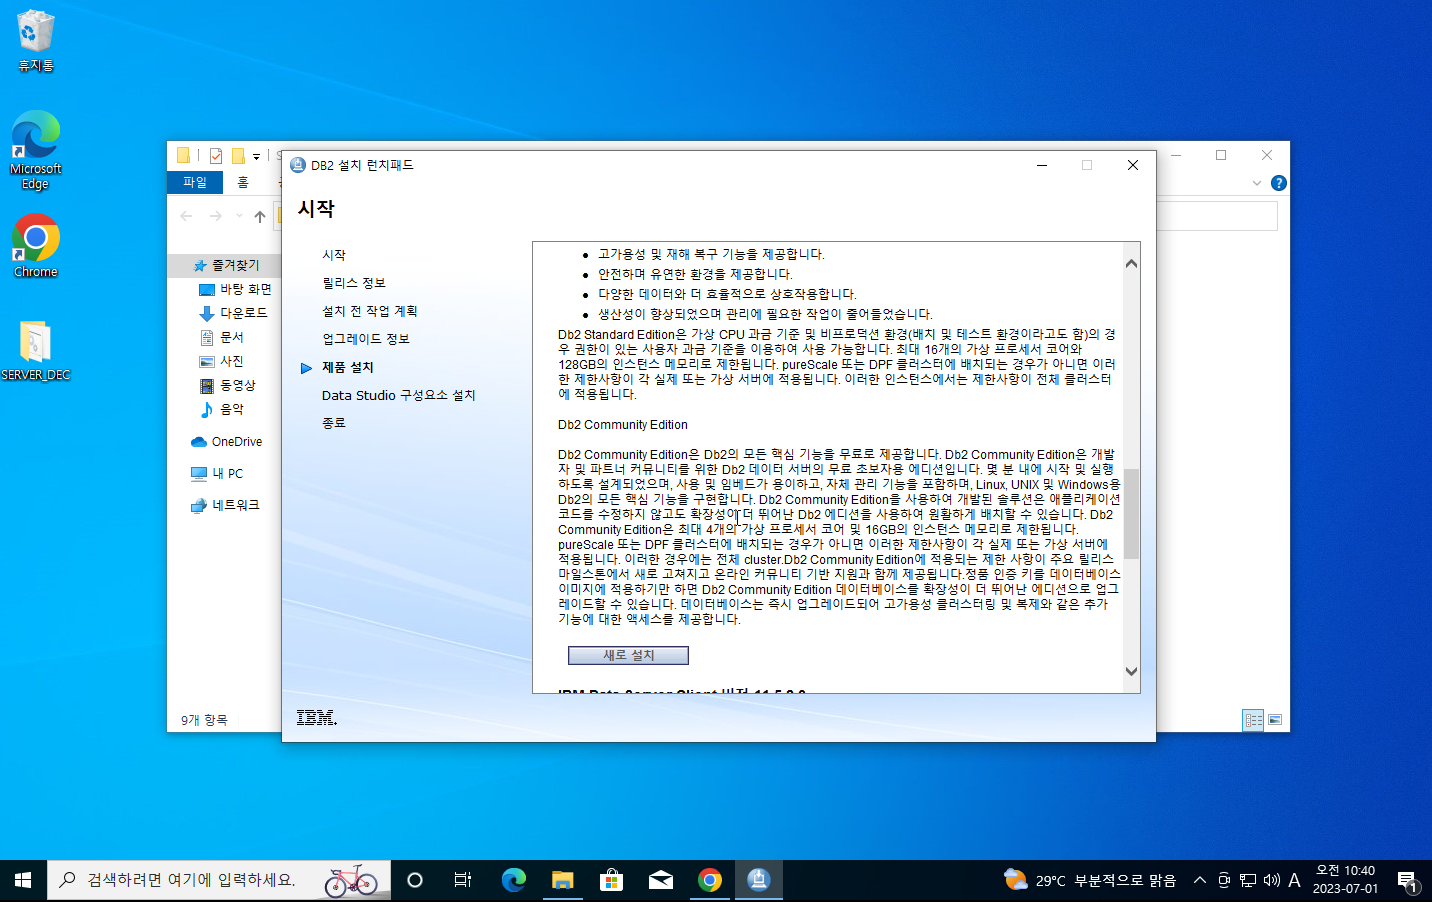Select 다운로드 in Explorer sidebar
Image resolution: width=1432 pixels, height=902 pixels.
(234, 313)
